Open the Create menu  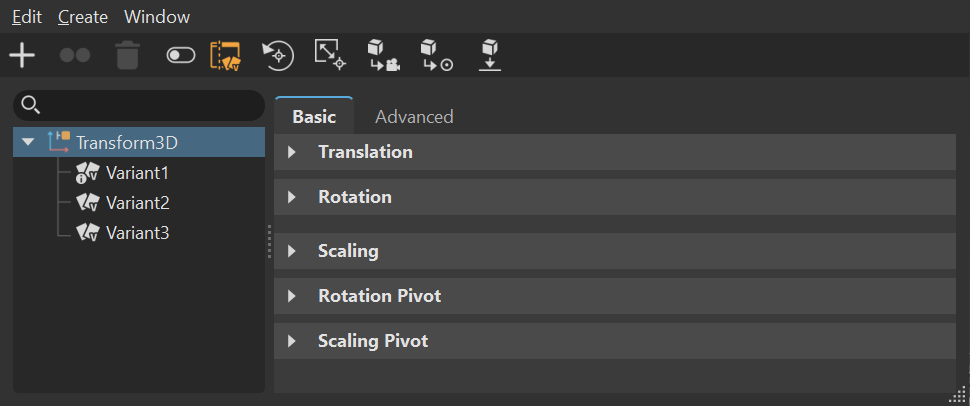[81, 17]
